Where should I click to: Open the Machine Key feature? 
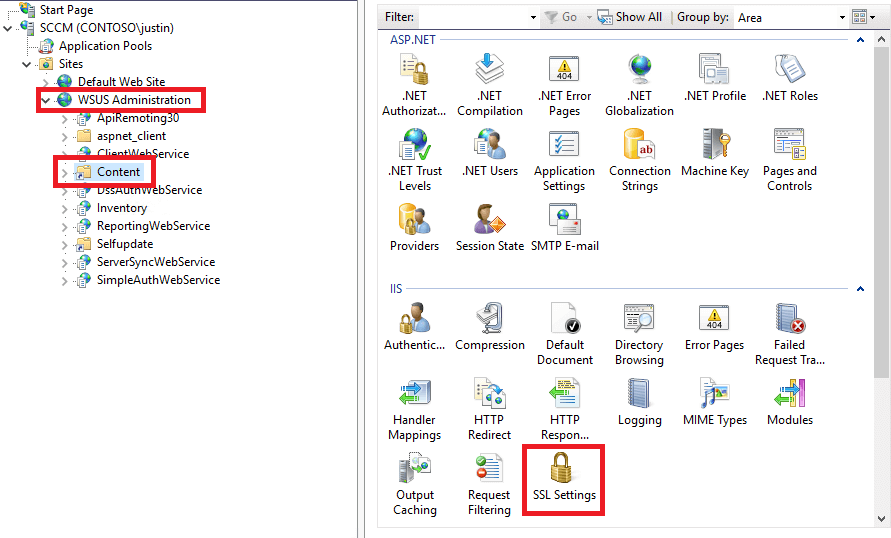[714, 153]
